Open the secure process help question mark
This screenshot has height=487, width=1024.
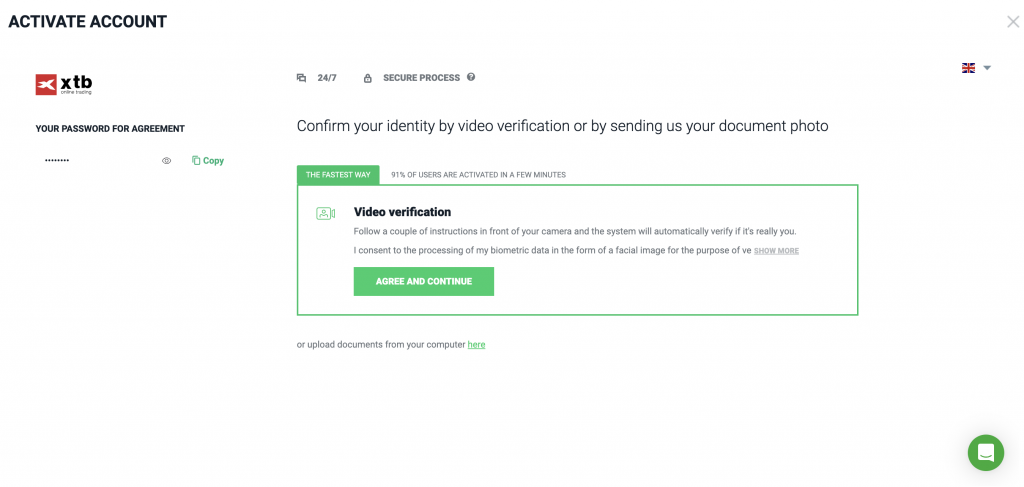click(x=471, y=77)
